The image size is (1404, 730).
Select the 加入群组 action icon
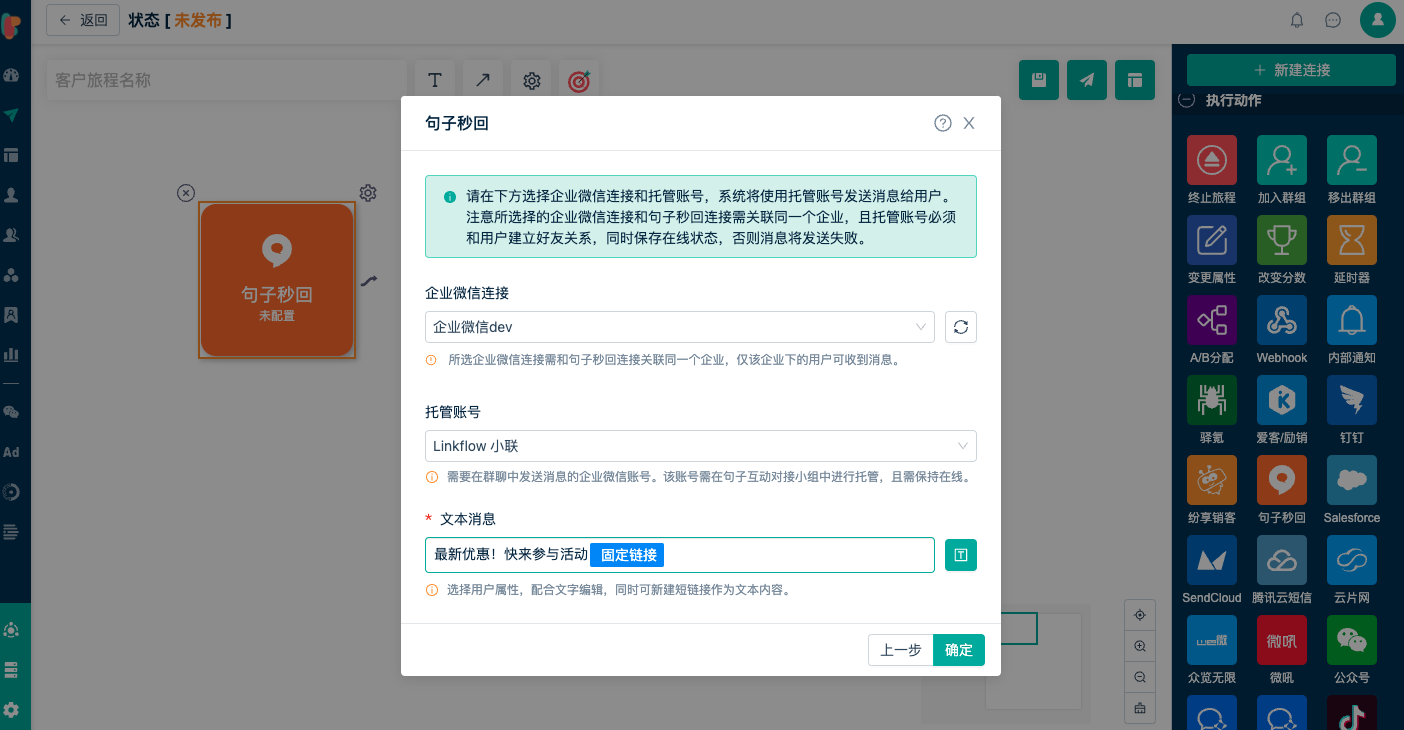(1282, 160)
